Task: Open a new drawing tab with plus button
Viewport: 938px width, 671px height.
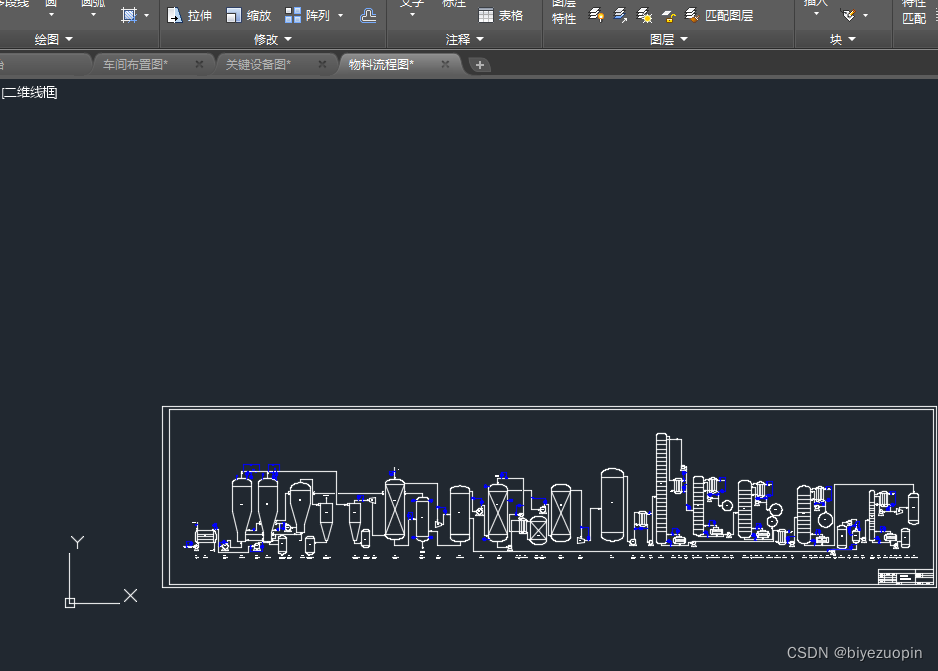Action: click(479, 65)
